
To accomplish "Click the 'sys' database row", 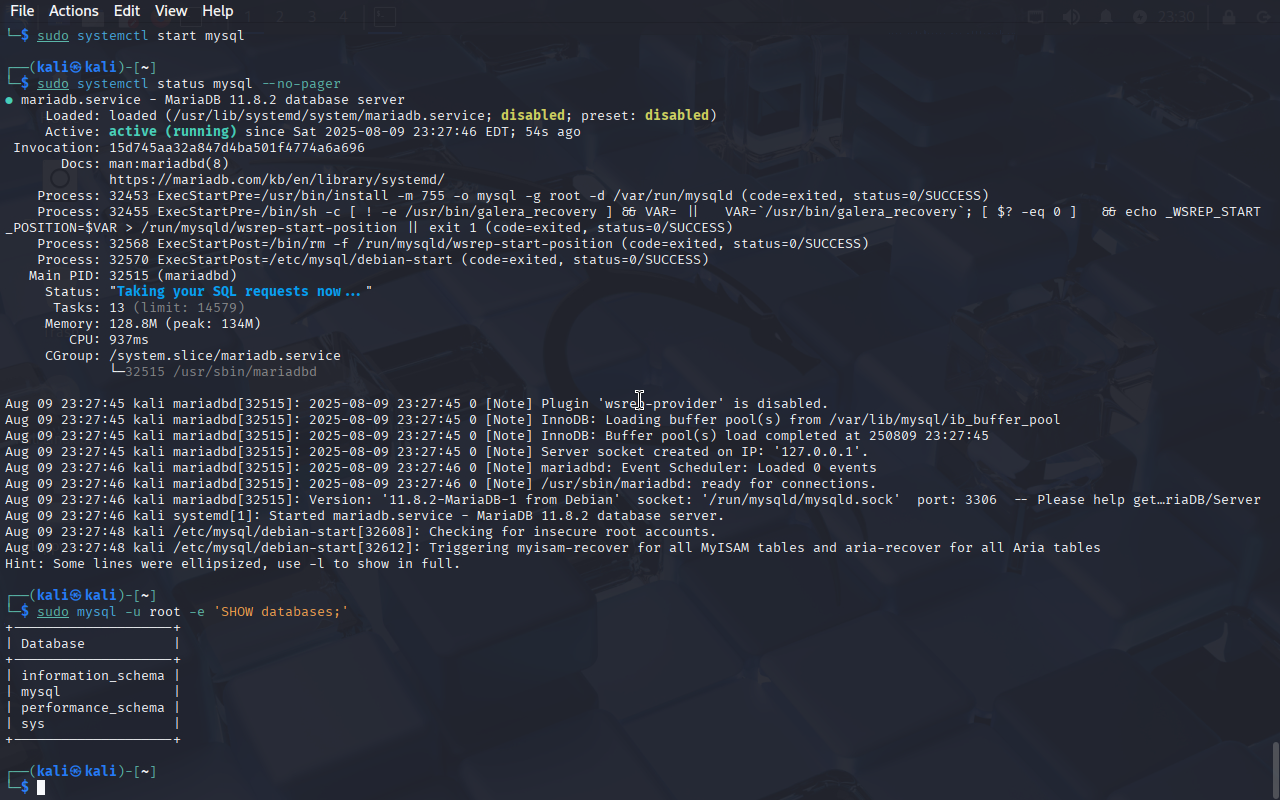I will click(x=33, y=724).
